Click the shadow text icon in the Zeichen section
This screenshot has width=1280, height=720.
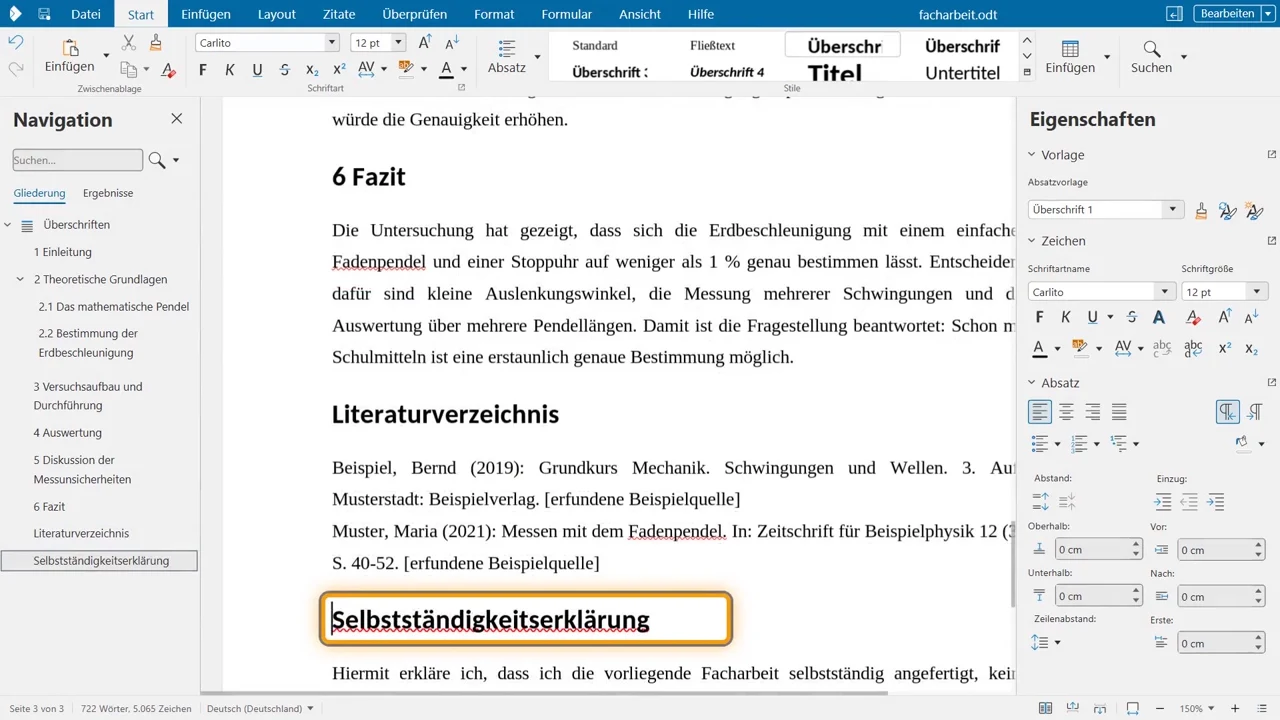tap(1159, 317)
